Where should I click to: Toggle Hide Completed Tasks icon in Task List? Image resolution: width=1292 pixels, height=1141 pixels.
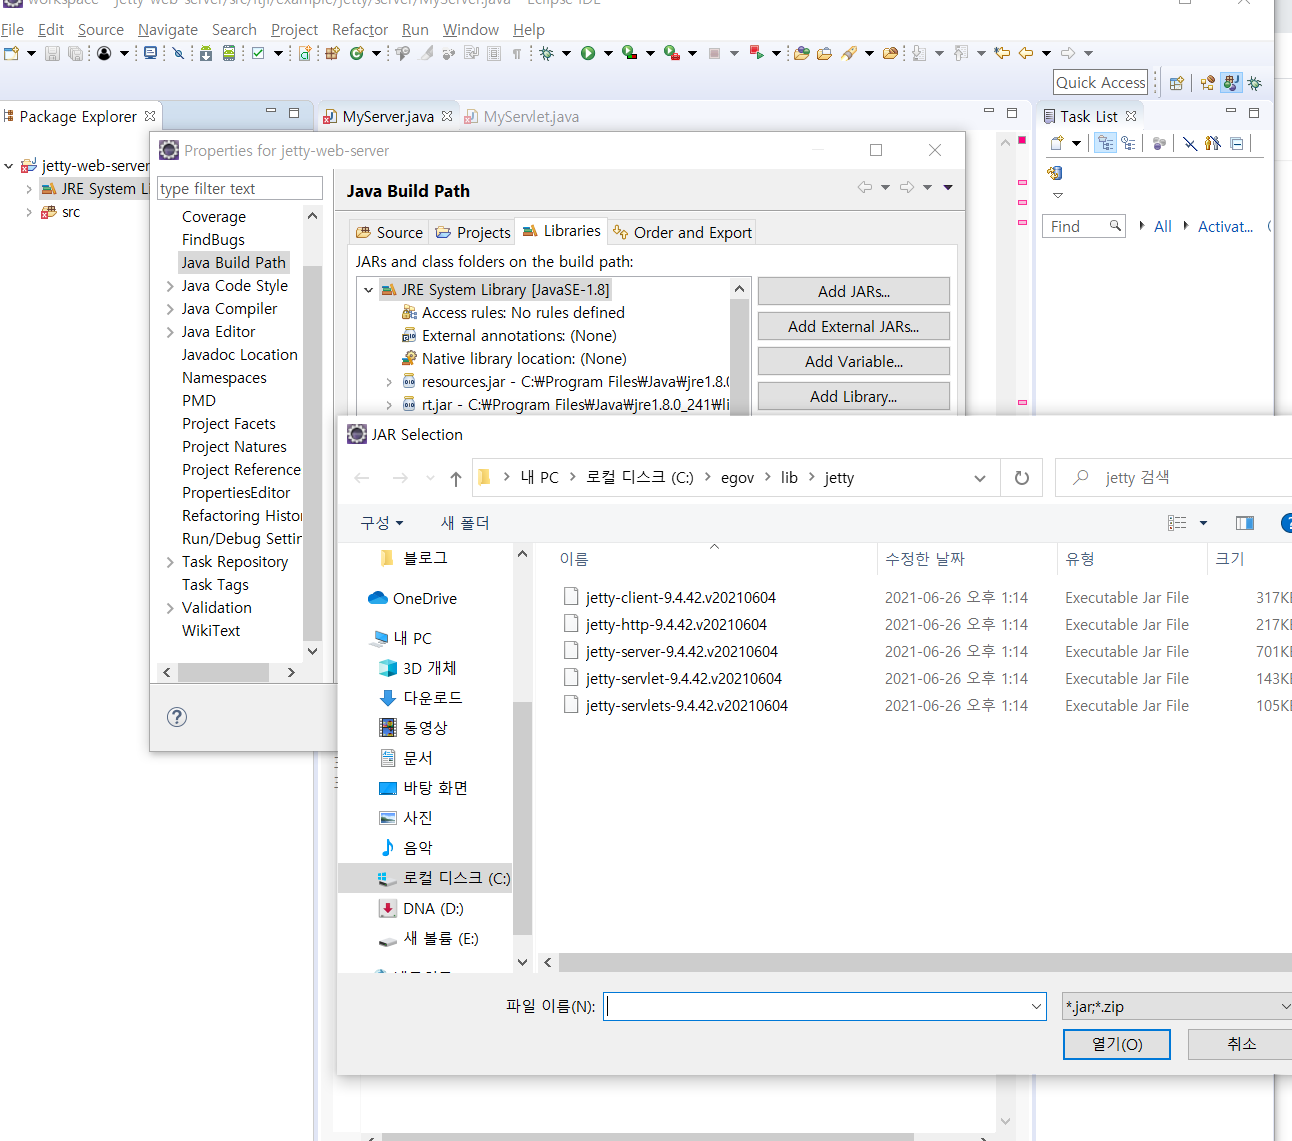pos(1190,143)
